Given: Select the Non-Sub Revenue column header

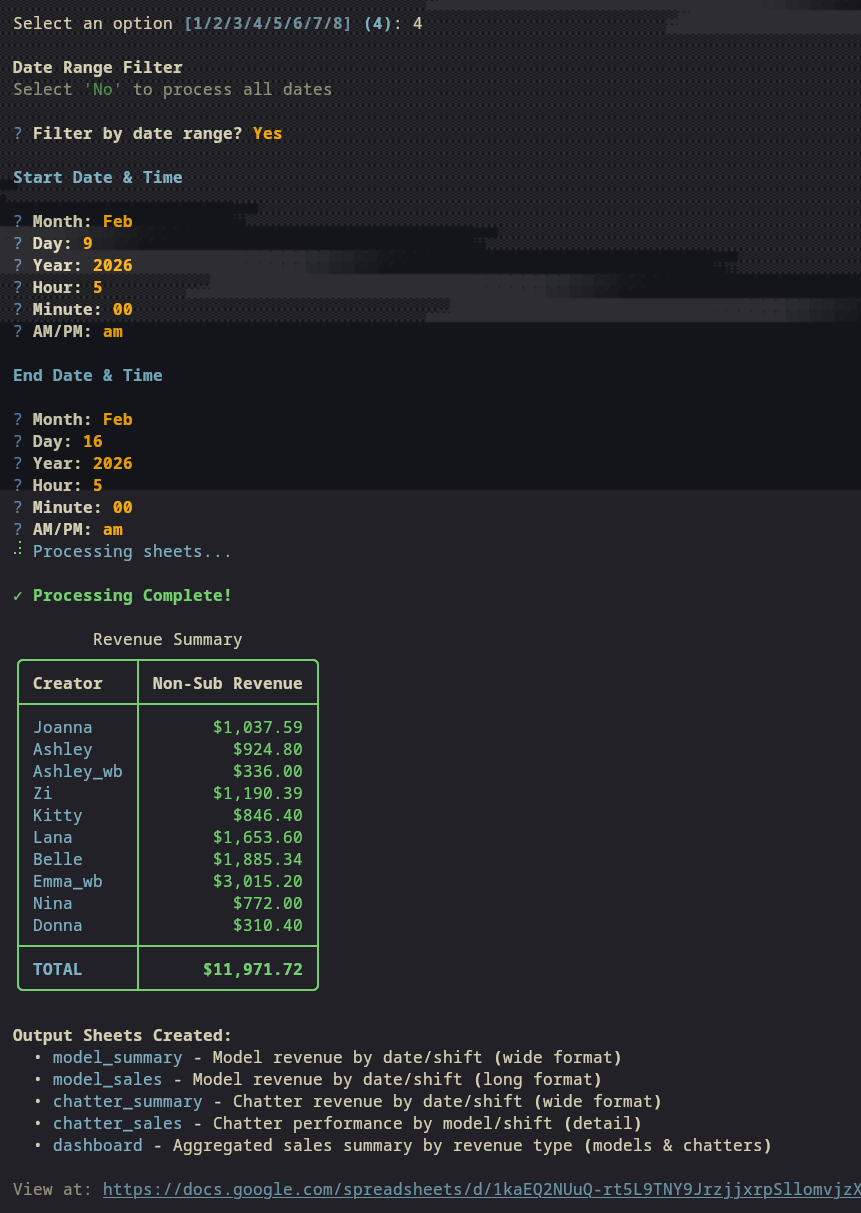Looking at the screenshot, I should tap(227, 683).
